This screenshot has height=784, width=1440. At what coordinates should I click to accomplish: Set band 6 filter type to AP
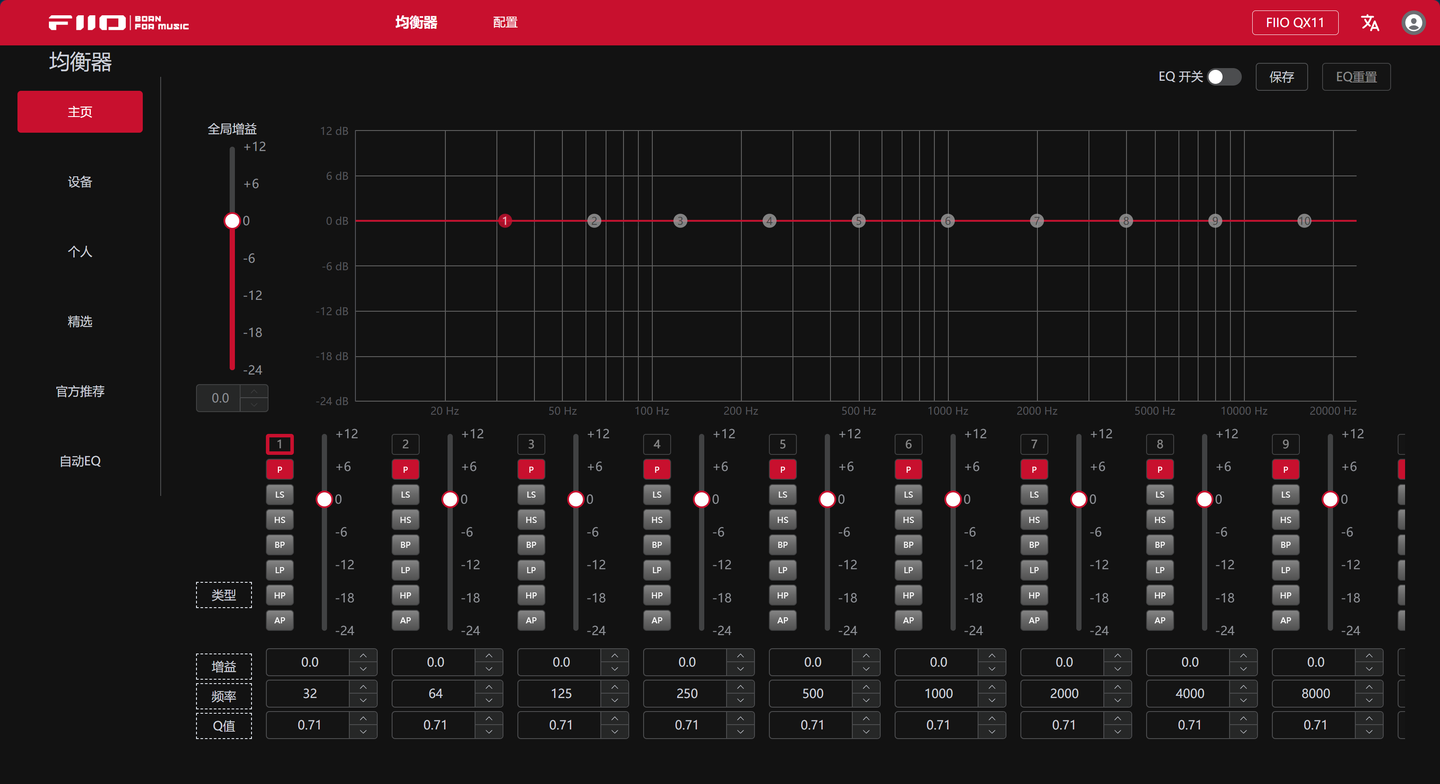(908, 620)
